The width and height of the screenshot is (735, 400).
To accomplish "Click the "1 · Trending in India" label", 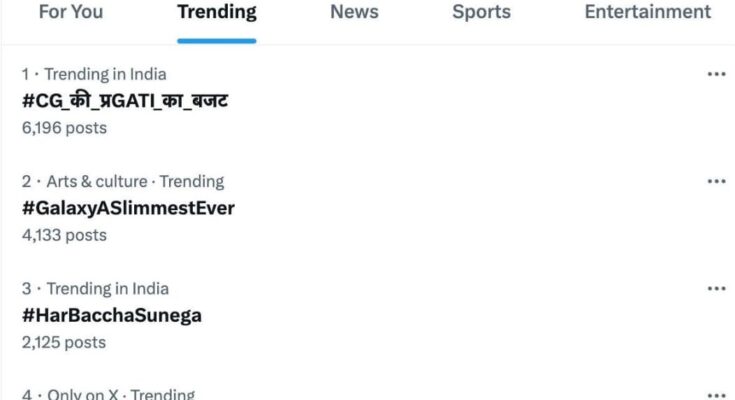I will point(94,74).
